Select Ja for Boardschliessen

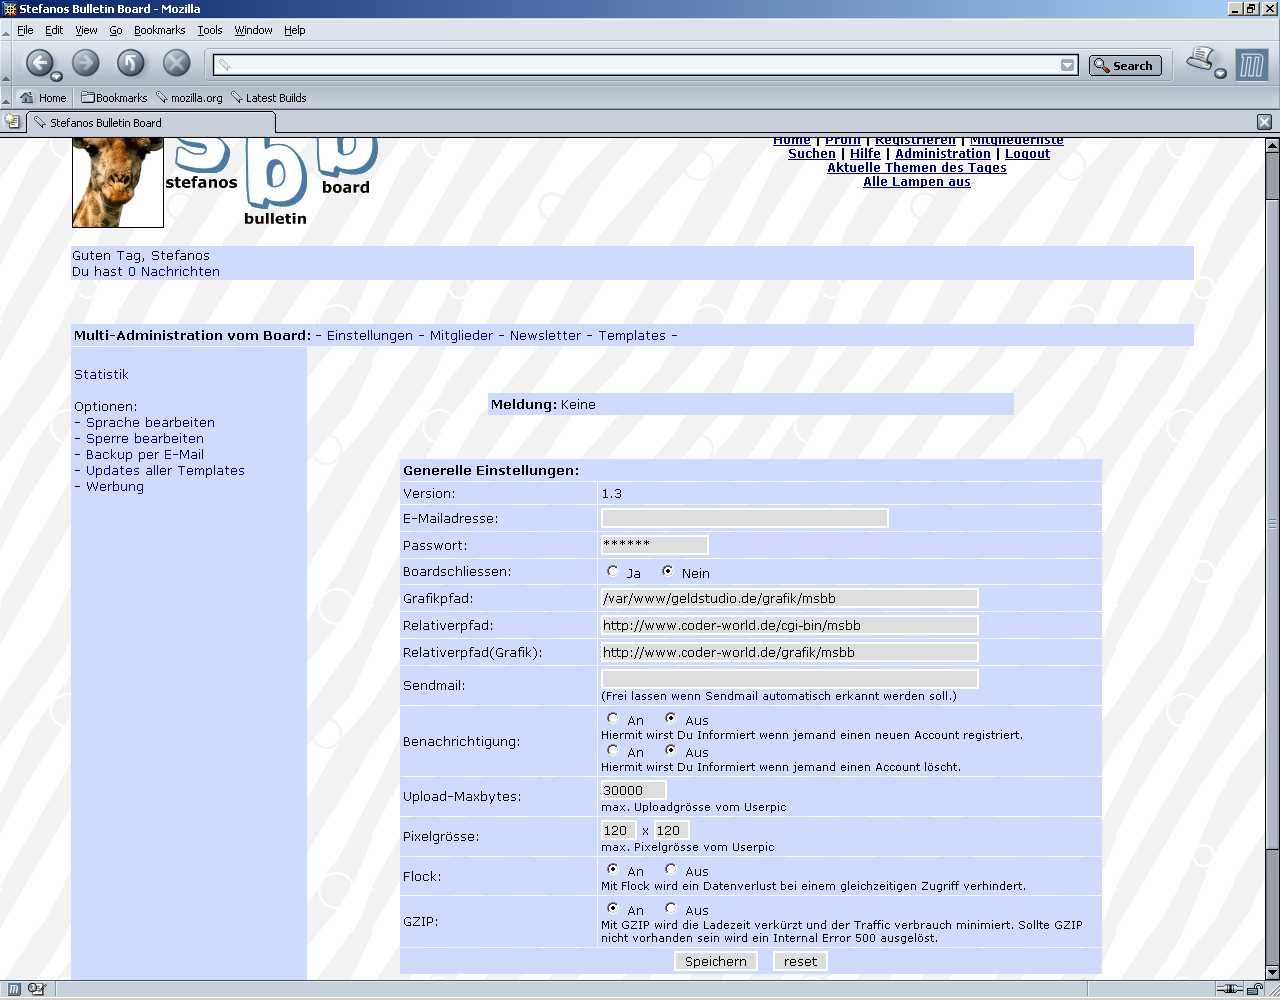(613, 571)
